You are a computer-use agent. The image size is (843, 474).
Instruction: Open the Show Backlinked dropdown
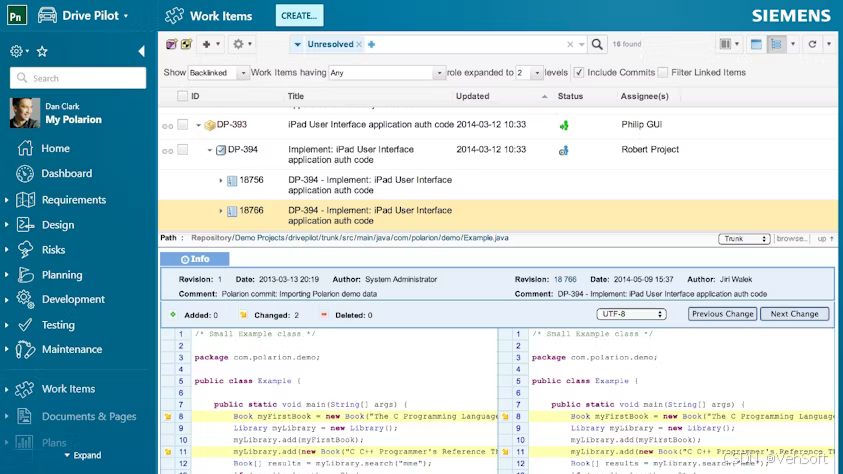218,73
